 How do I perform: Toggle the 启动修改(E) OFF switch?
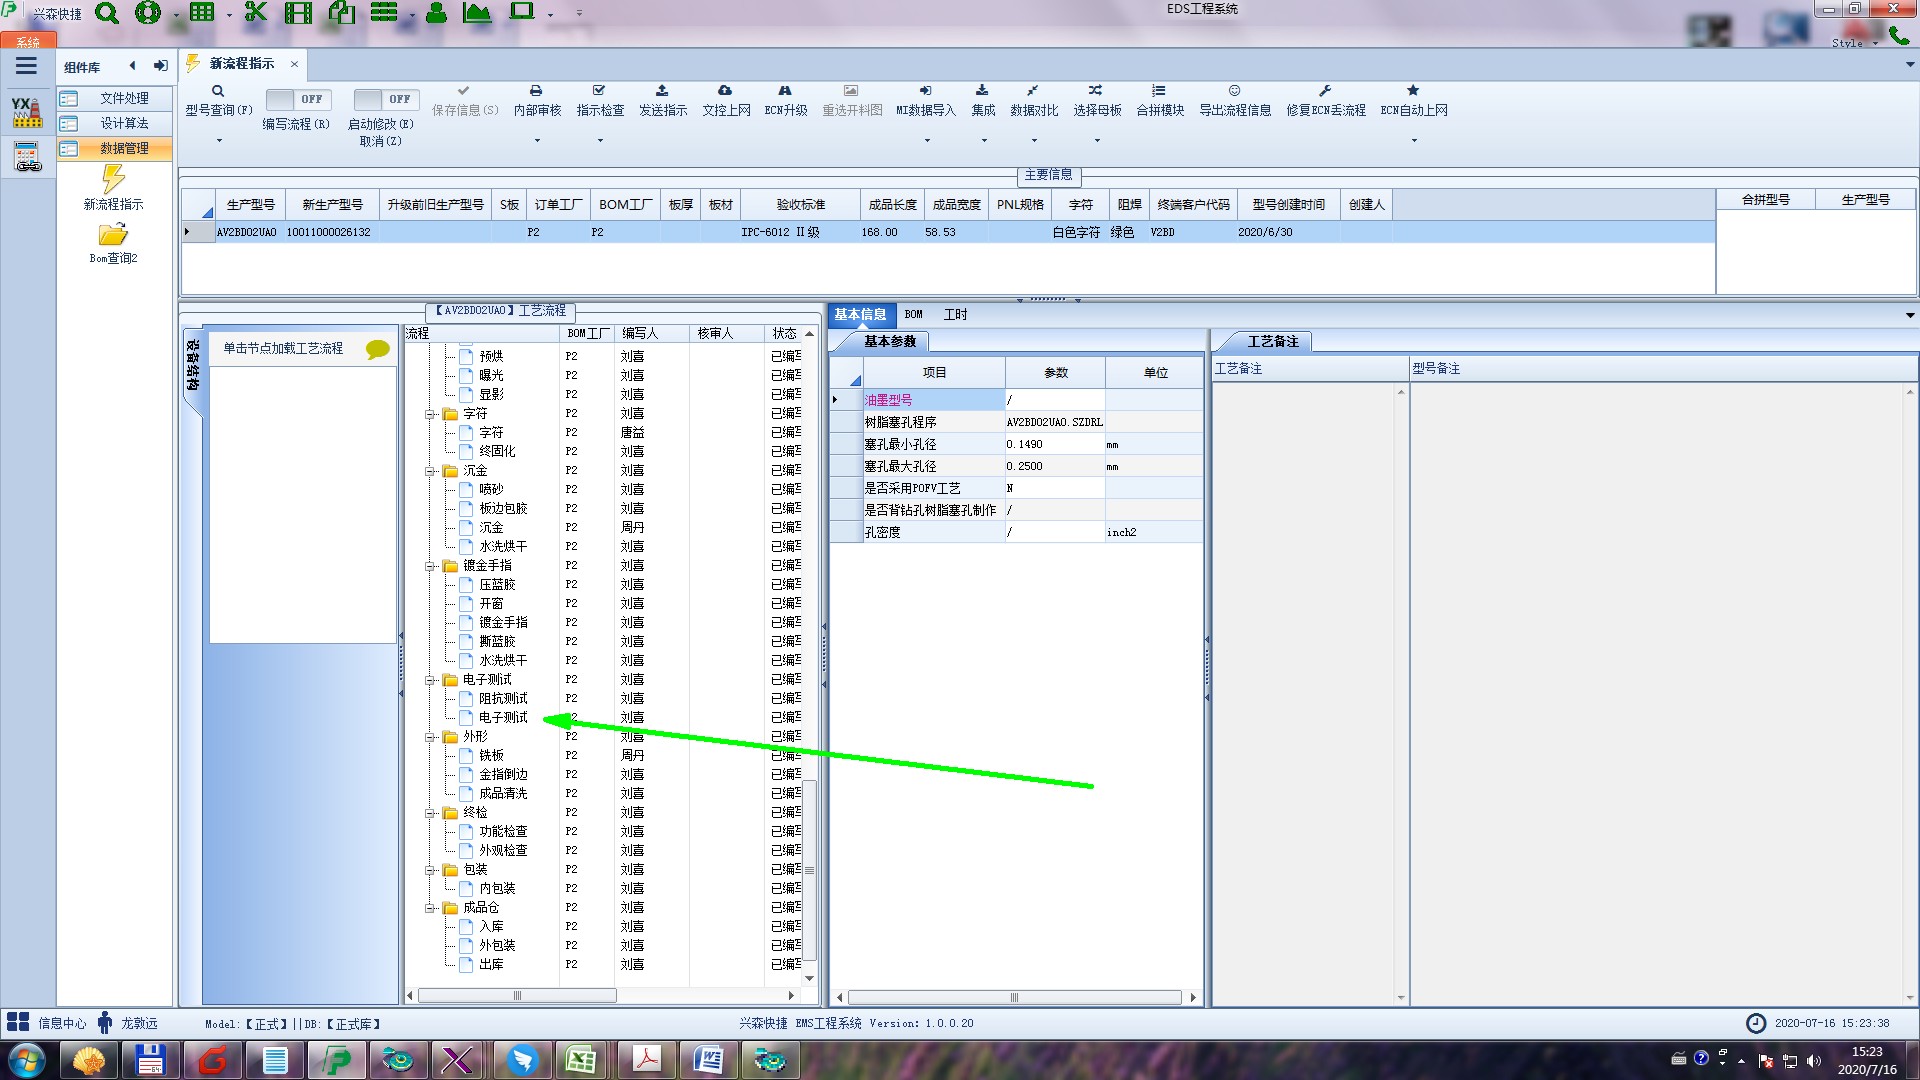[x=384, y=99]
